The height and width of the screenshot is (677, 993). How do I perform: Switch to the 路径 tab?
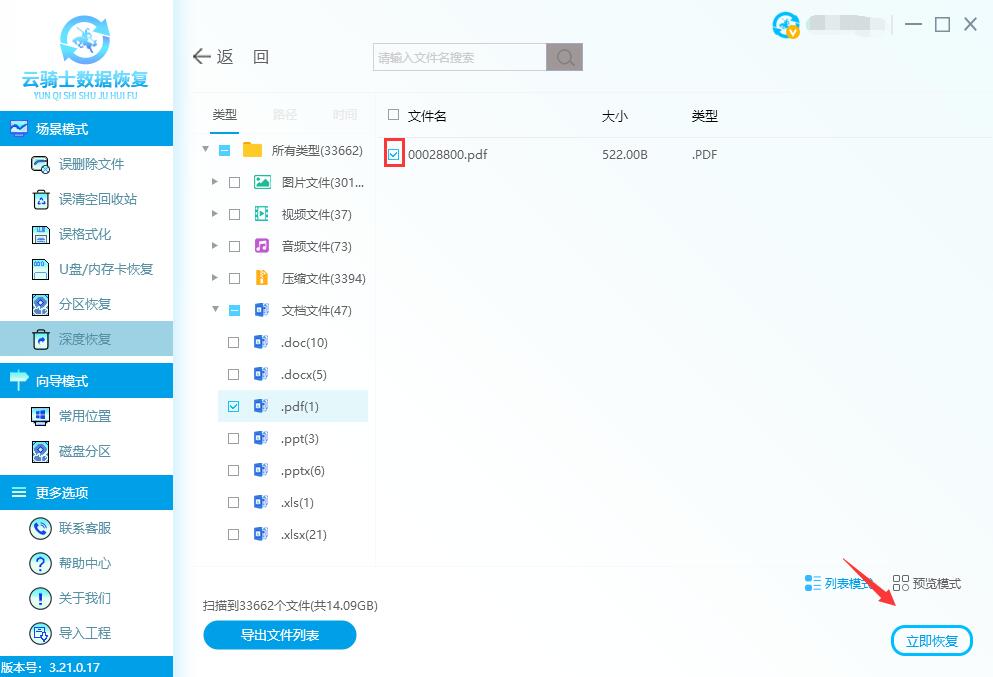285,115
